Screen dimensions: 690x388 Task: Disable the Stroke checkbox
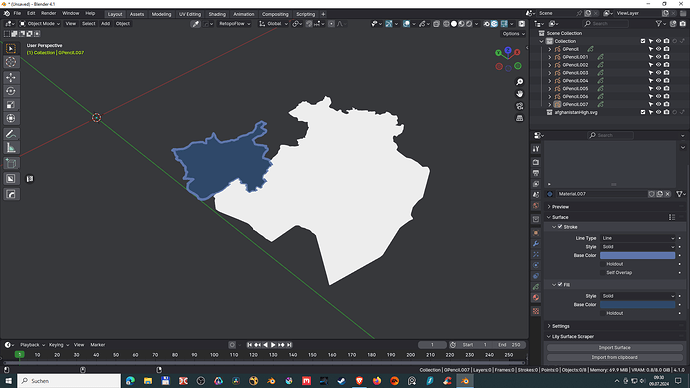coord(560,227)
